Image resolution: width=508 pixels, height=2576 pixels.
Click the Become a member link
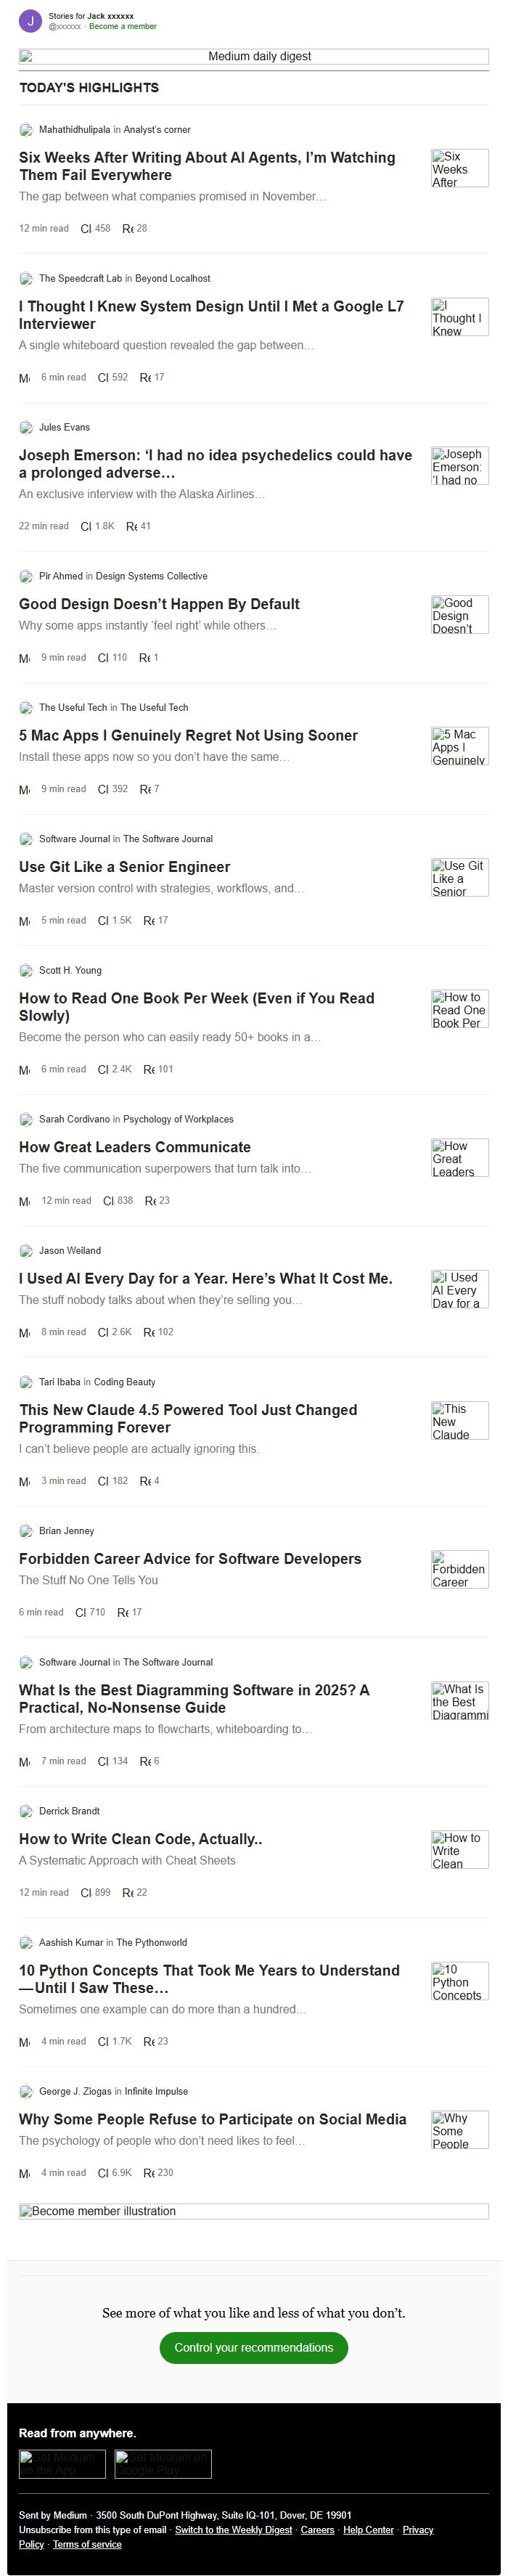coord(123,27)
